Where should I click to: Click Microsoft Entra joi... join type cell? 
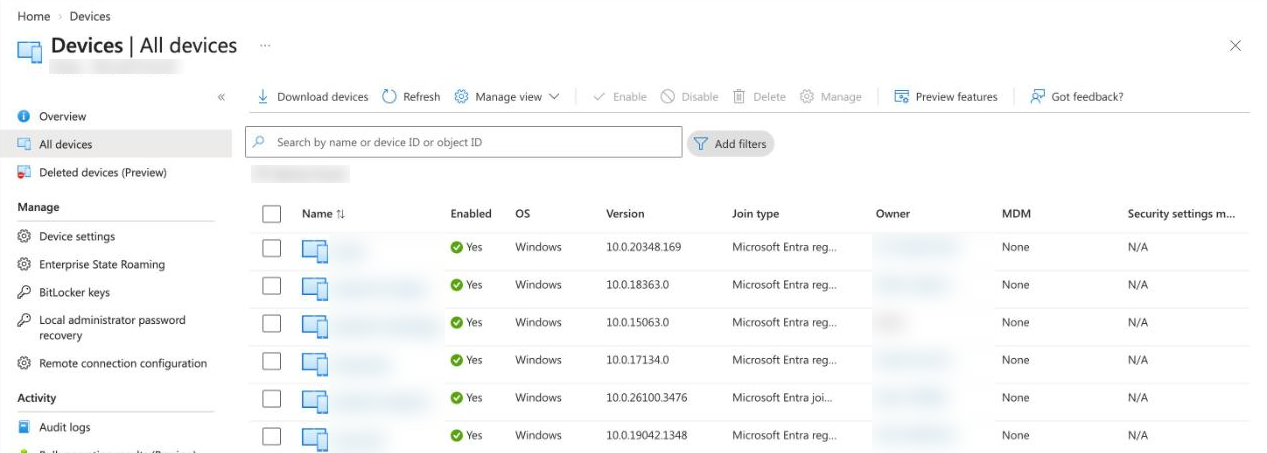(783, 398)
